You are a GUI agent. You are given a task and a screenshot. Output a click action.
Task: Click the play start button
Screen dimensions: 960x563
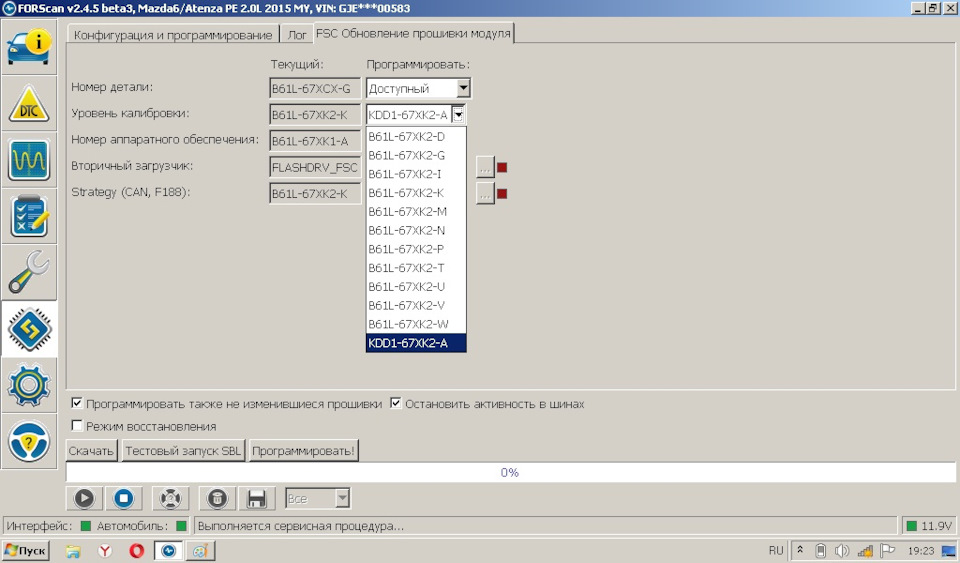tap(84, 499)
